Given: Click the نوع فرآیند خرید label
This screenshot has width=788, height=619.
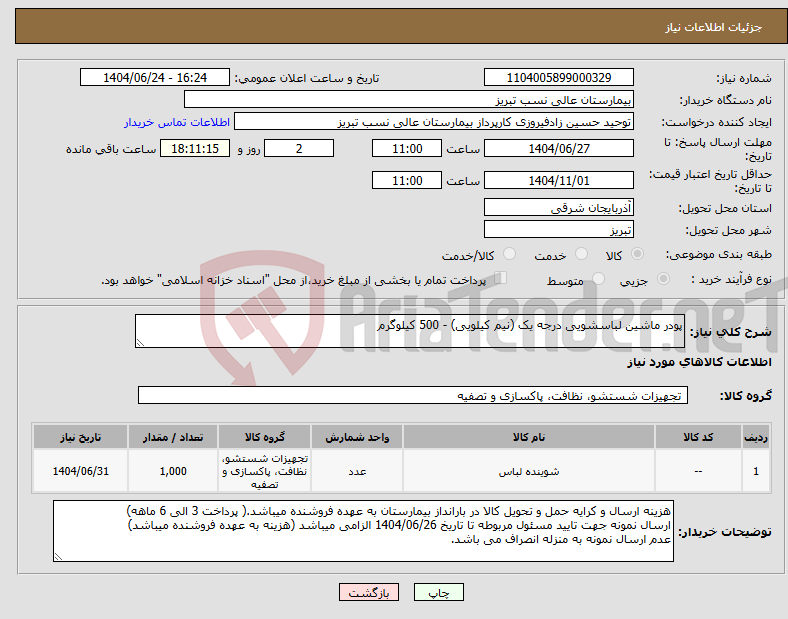Looking at the screenshot, I should click(x=731, y=279).
